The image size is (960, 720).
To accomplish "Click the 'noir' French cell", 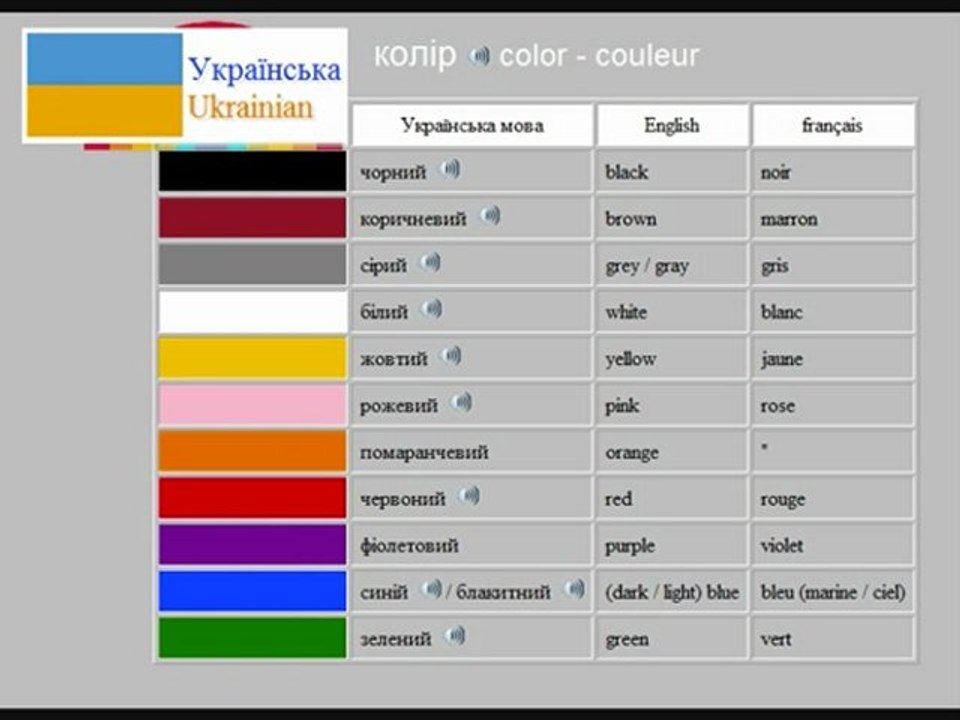I will 833,171.
